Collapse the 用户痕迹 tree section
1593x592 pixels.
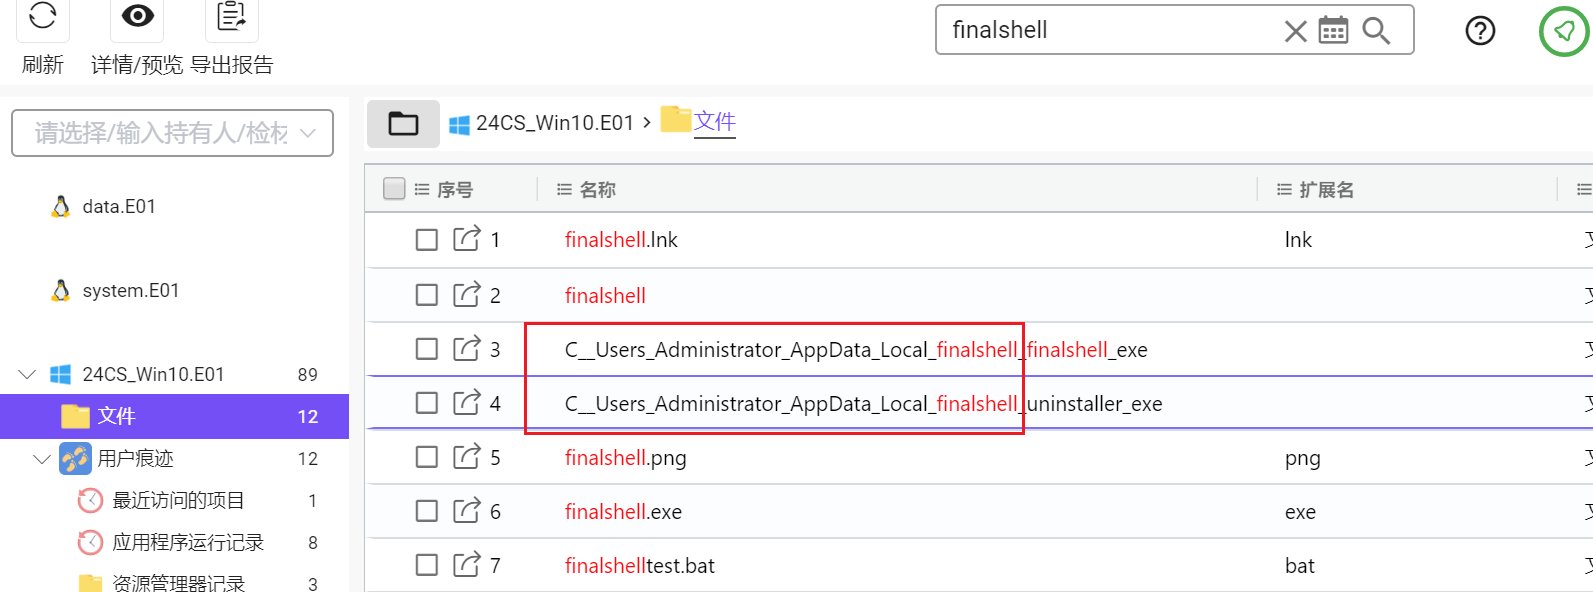(42, 459)
